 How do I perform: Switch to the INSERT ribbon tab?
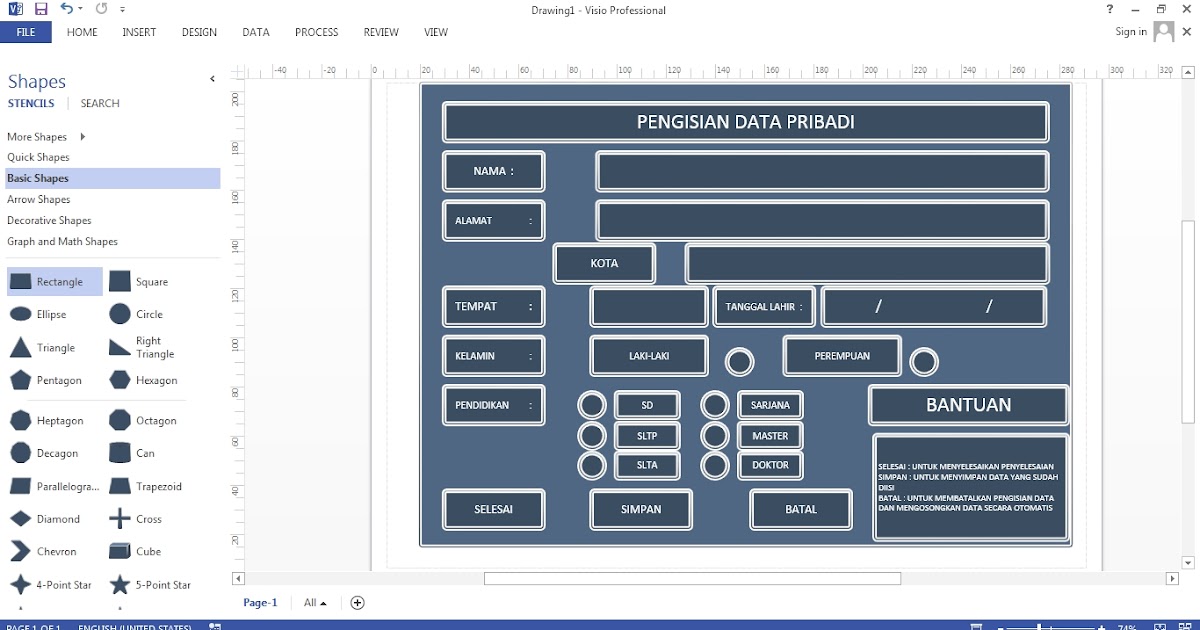click(x=139, y=32)
